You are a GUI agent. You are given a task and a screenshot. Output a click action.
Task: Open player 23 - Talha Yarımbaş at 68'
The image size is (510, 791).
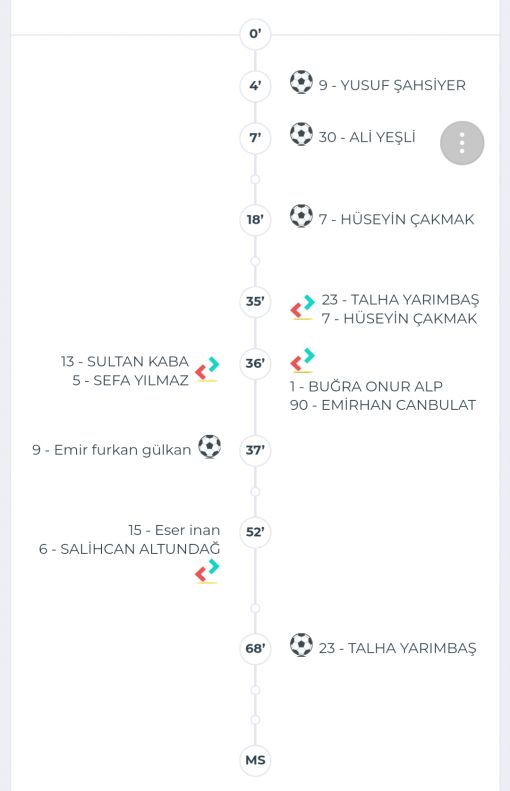coord(398,648)
